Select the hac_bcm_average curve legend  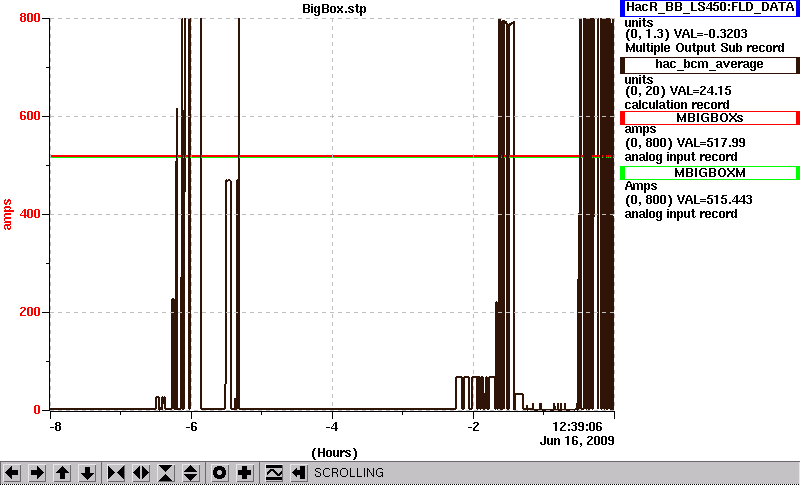click(x=710, y=65)
